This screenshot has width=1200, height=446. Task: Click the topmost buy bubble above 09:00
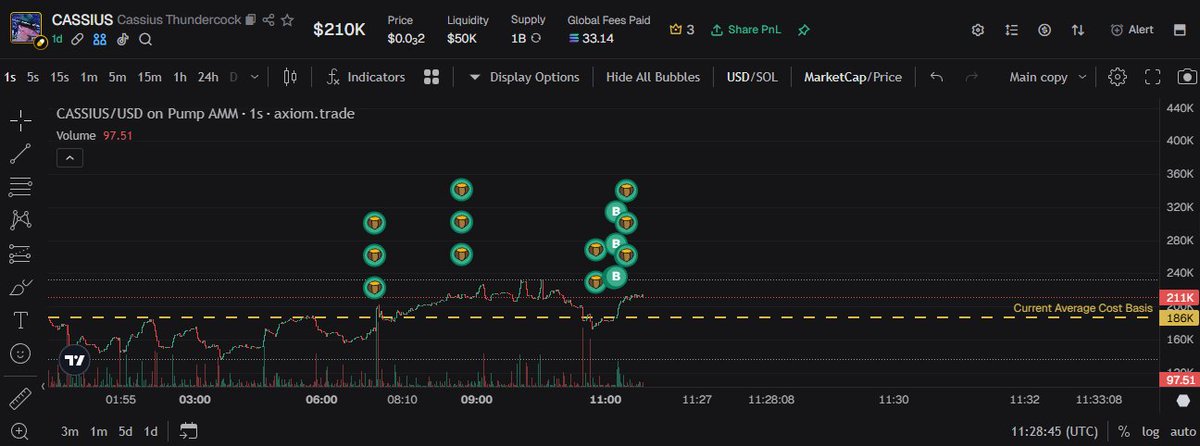click(x=461, y=189)
